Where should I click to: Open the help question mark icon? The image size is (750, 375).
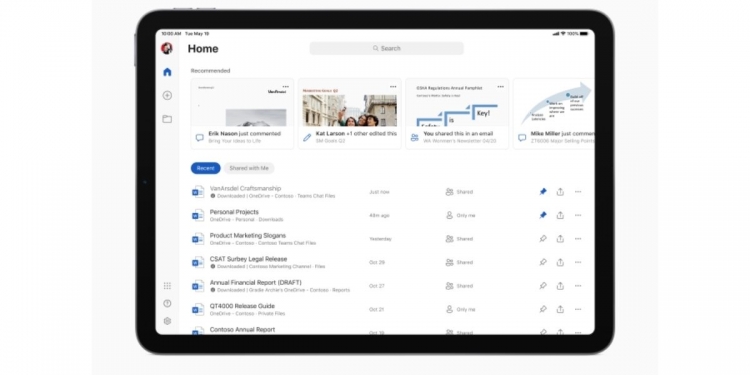[x=167, y=303]
